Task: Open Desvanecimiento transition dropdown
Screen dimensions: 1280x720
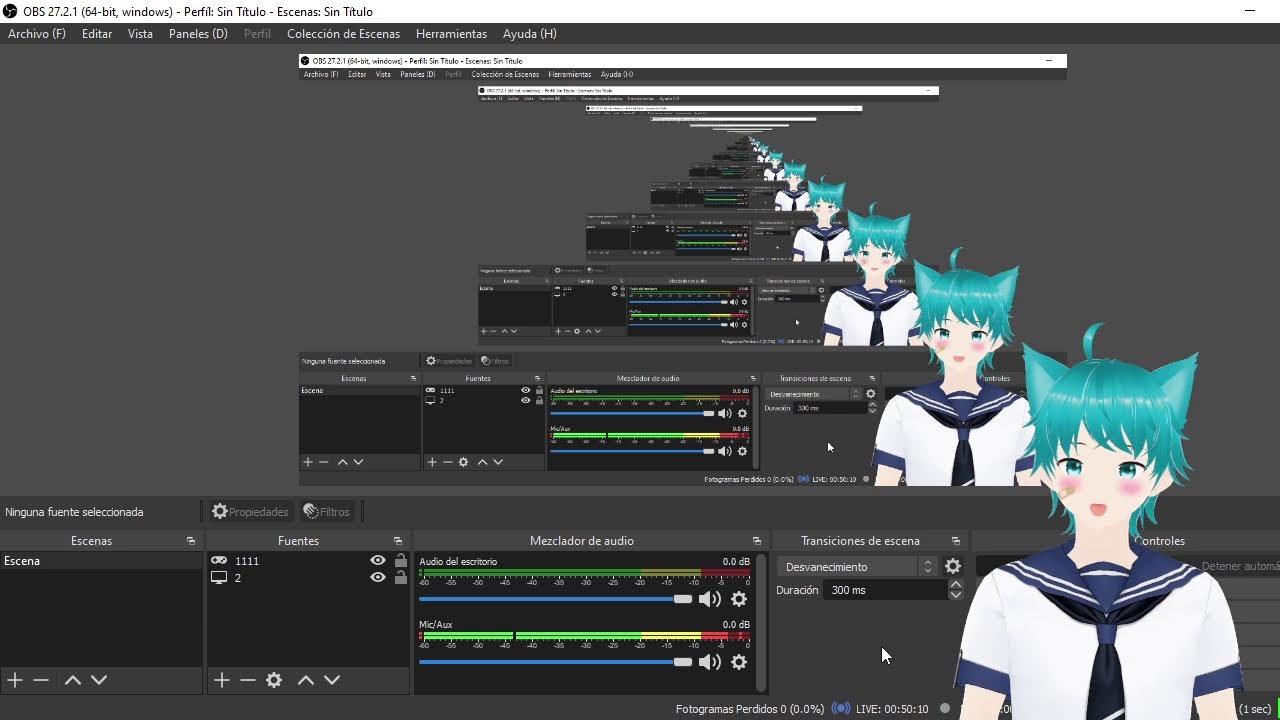Action: pos(858,567)
